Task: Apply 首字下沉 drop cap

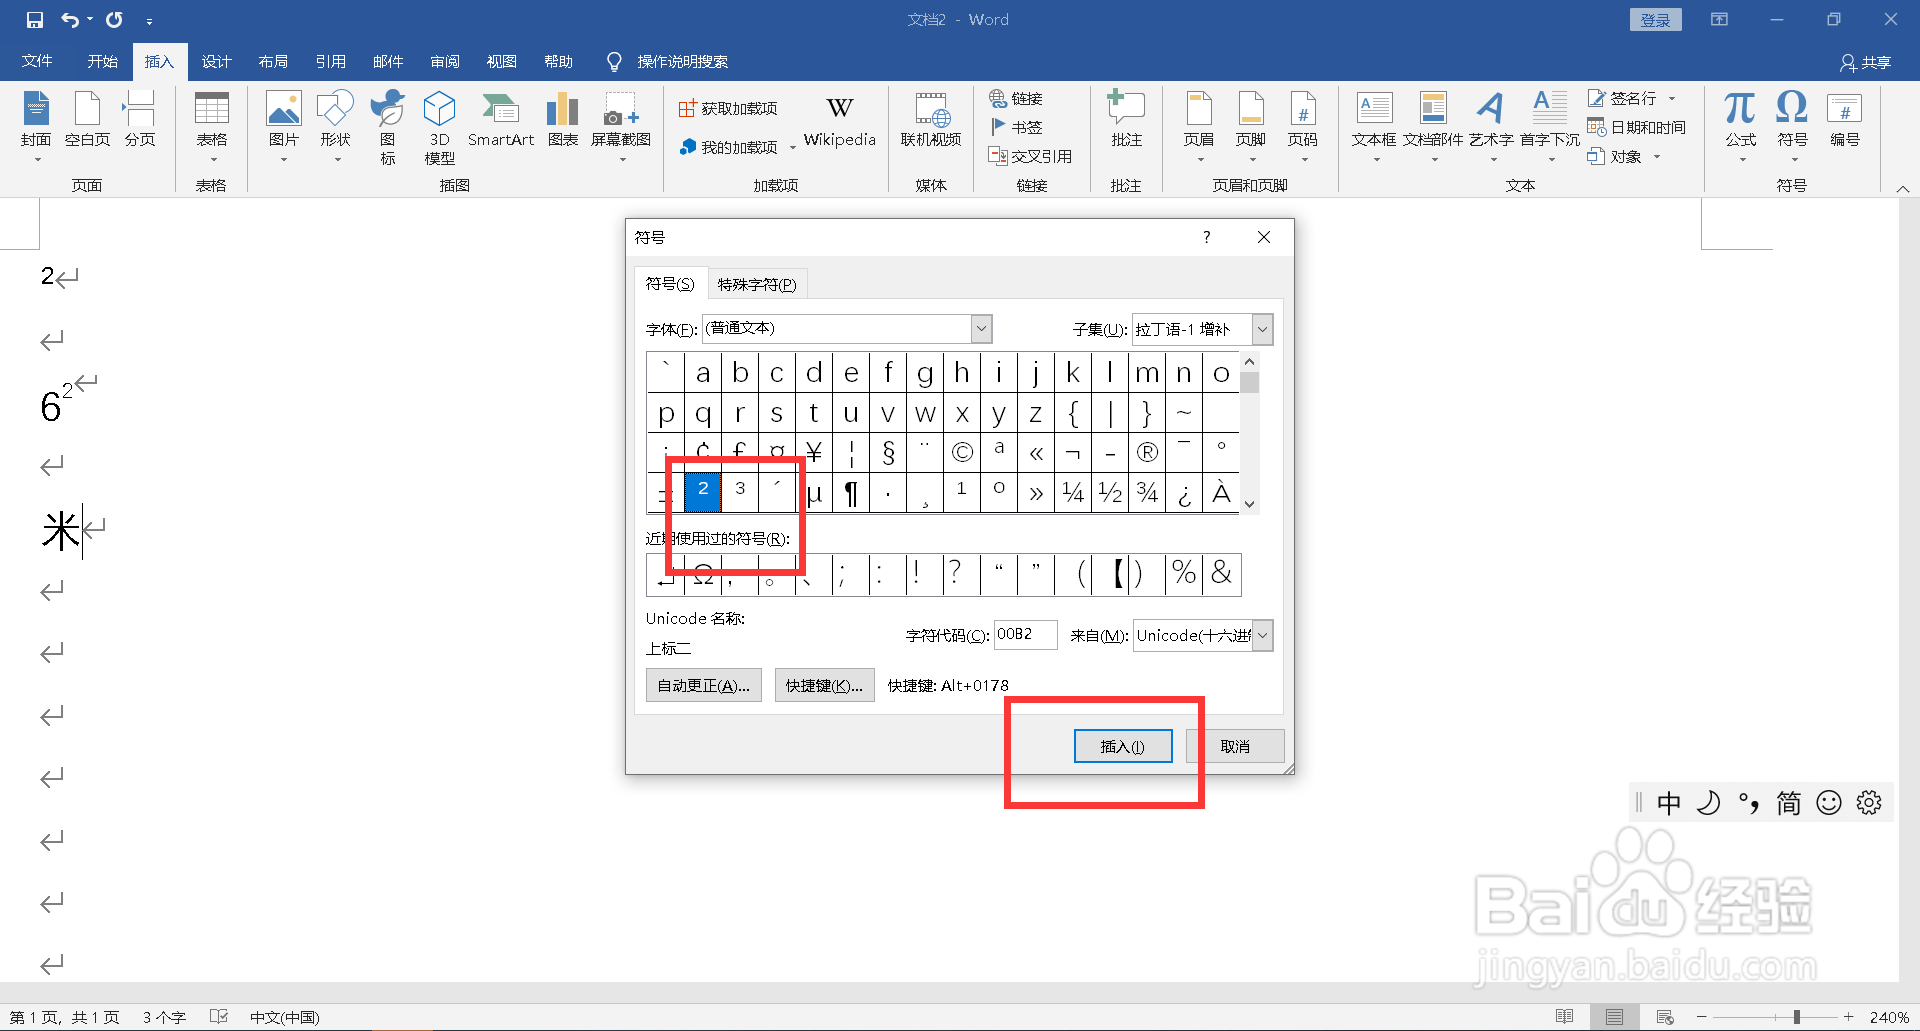Action: click(x=1550, y=126)
